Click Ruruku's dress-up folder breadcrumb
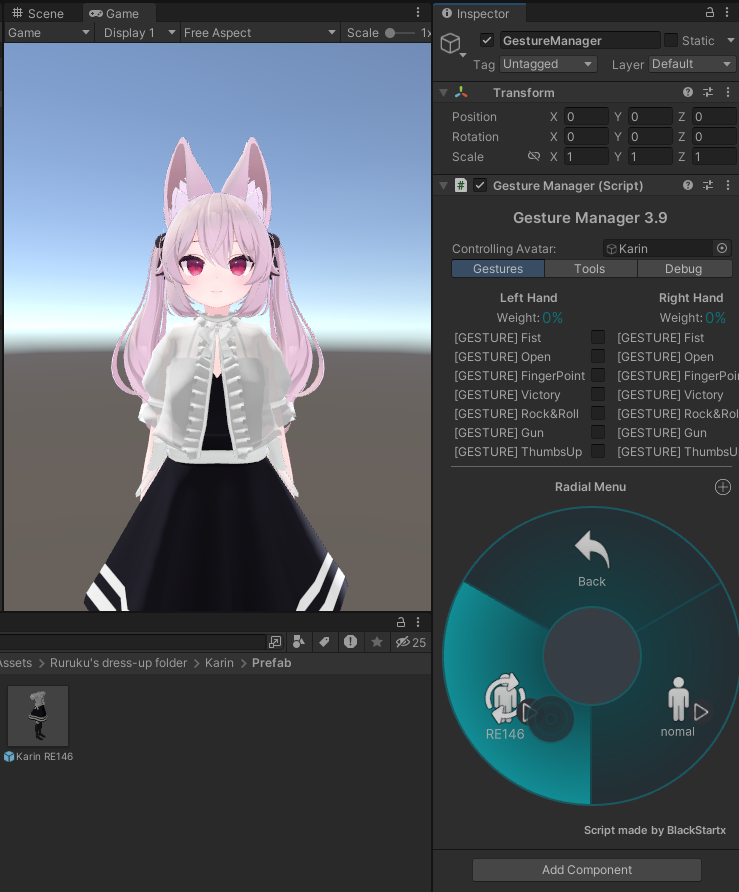The width and height of the screenshot is (739, 892). [118, 663]
